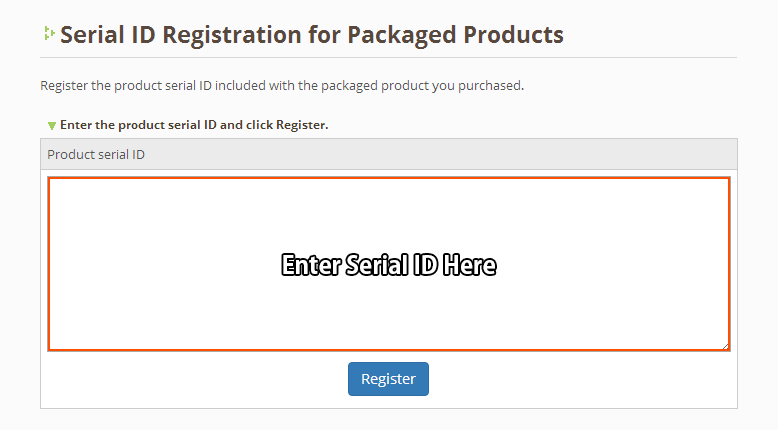The height and width of the screenshot is (430, 778).
Task: Click the bold "Enter the product serial ID" instruction
Action: [194, 125]
